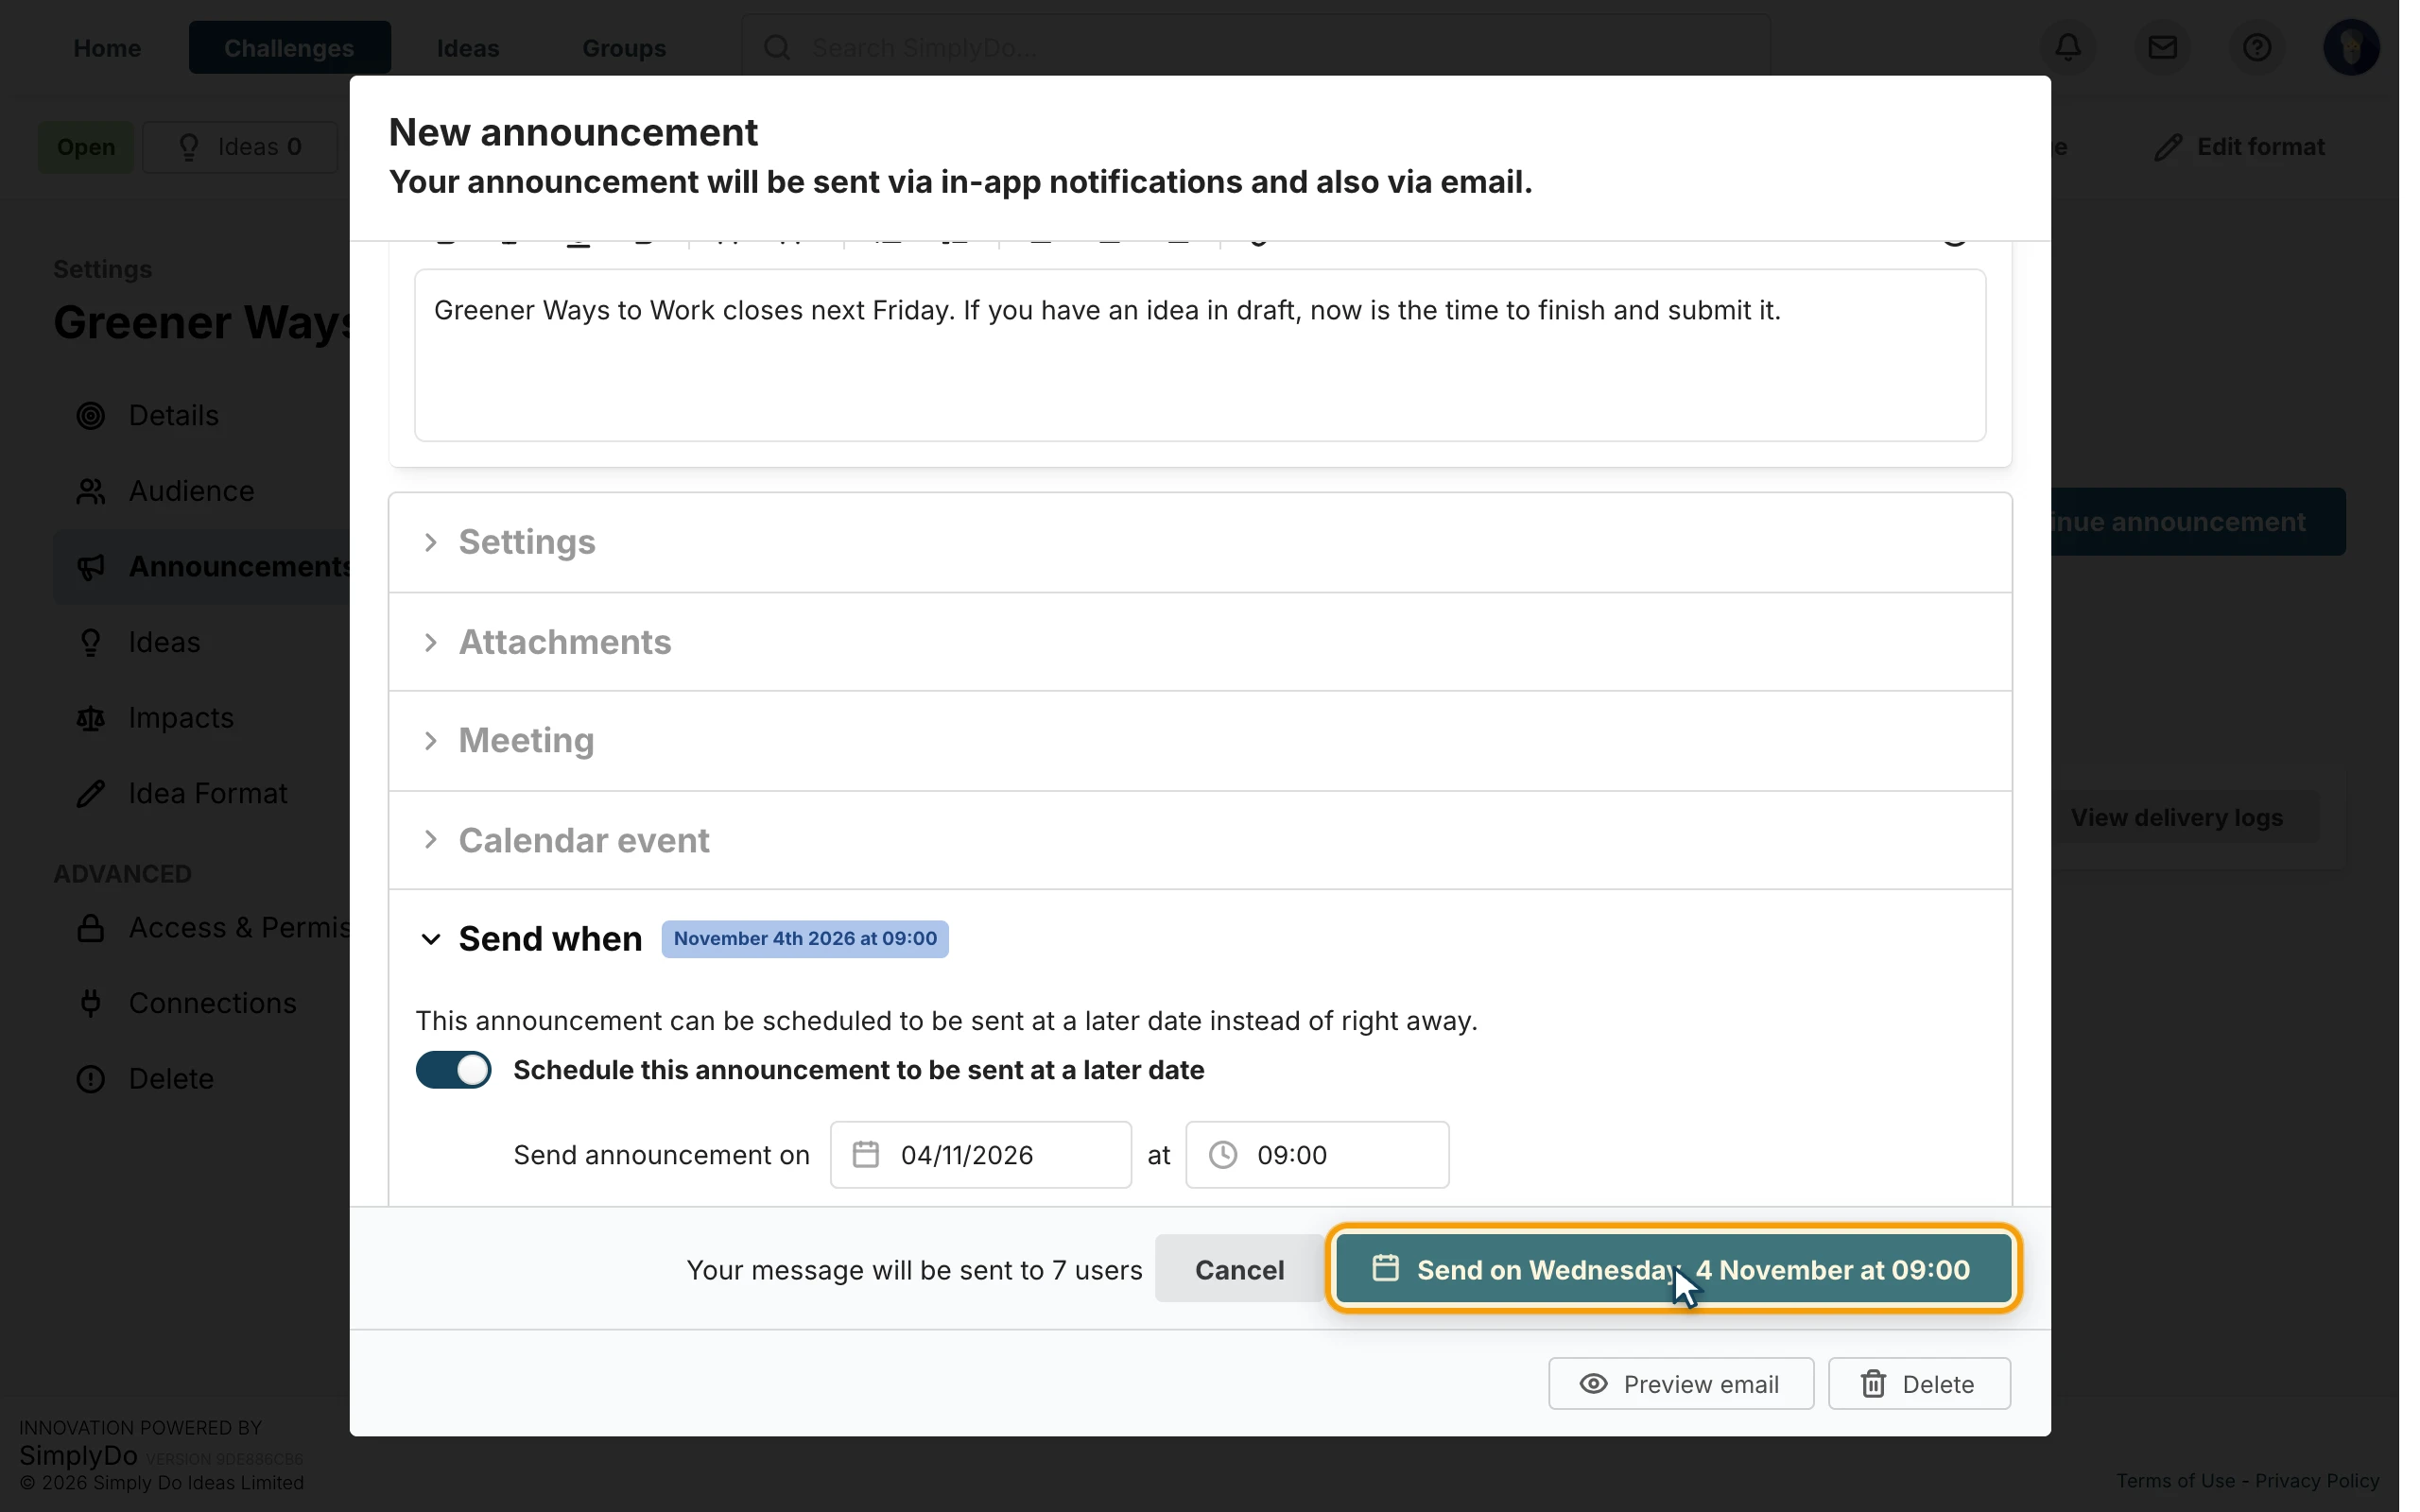
Task: Open the help question mark icon
Action: point(2256,47)
